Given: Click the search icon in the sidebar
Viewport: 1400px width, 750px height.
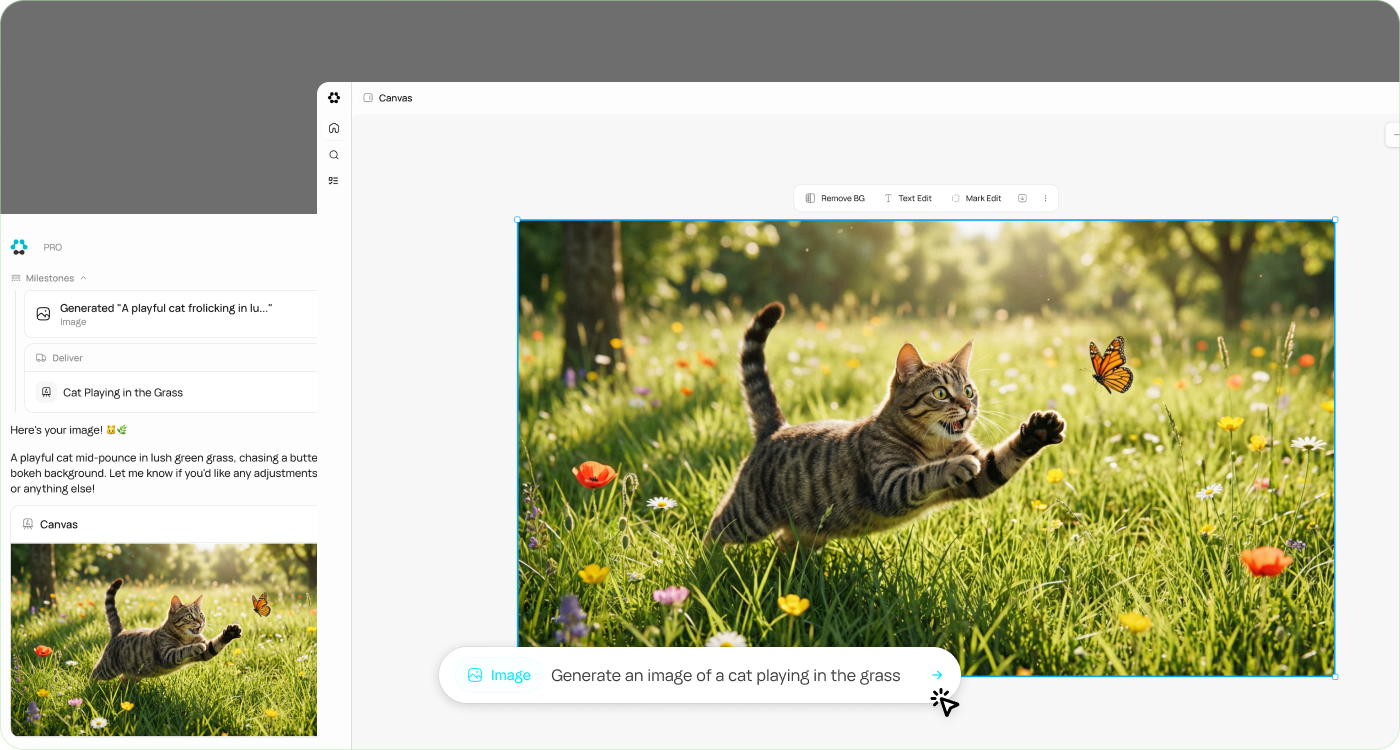Looking at the screenshot, I should point(334,155).
